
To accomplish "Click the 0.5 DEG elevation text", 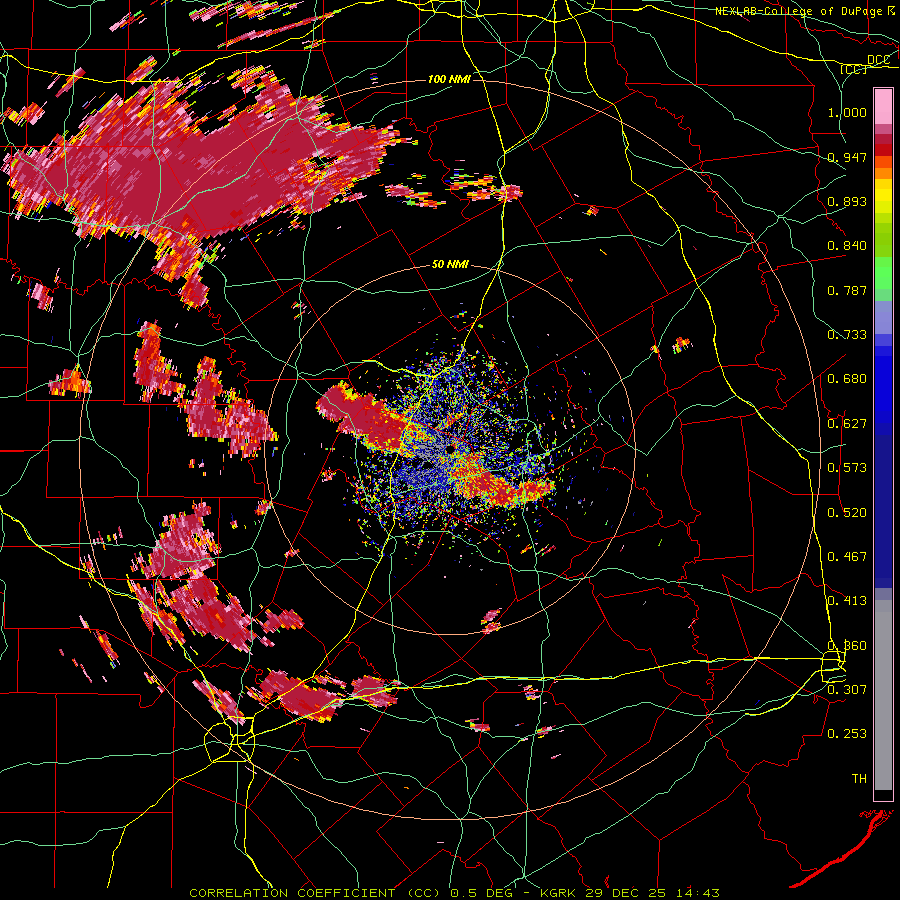I will point(481,893).
